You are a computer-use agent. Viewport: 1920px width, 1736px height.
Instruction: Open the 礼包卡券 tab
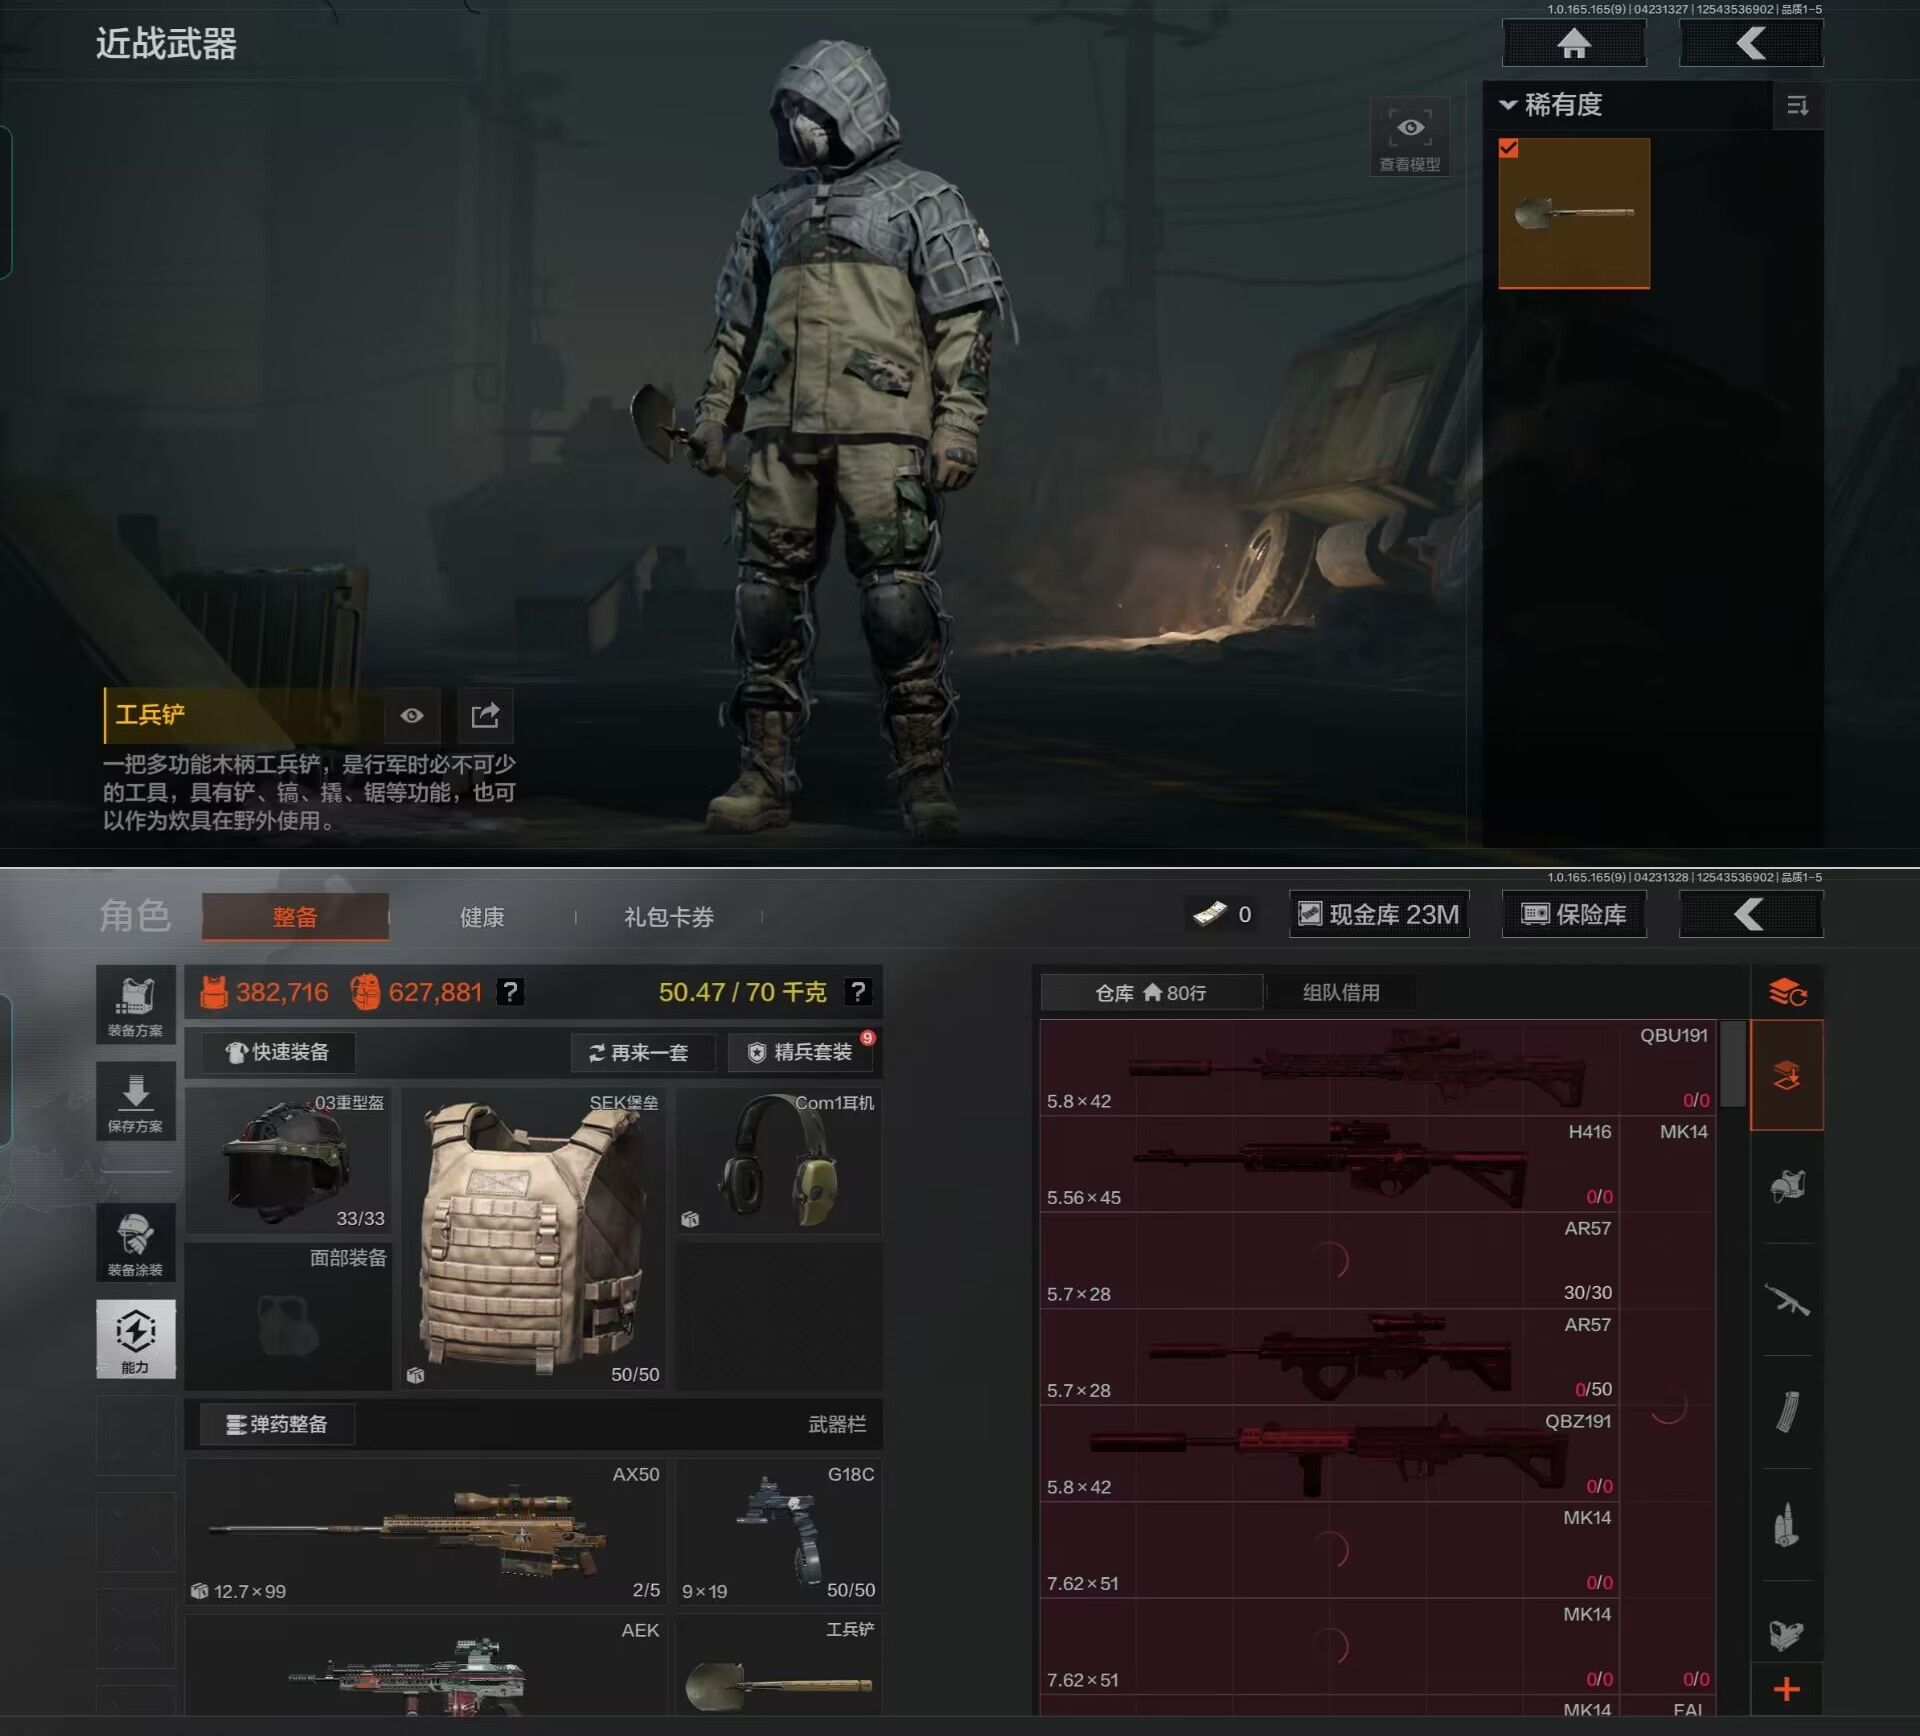pos(668,917)
